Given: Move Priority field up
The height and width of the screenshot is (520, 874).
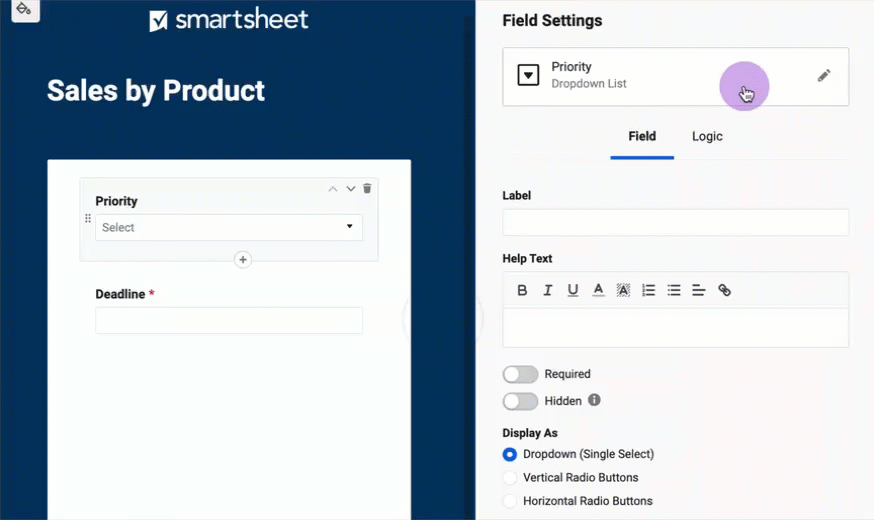Looking at the screenshot, I should click(333, 189).
